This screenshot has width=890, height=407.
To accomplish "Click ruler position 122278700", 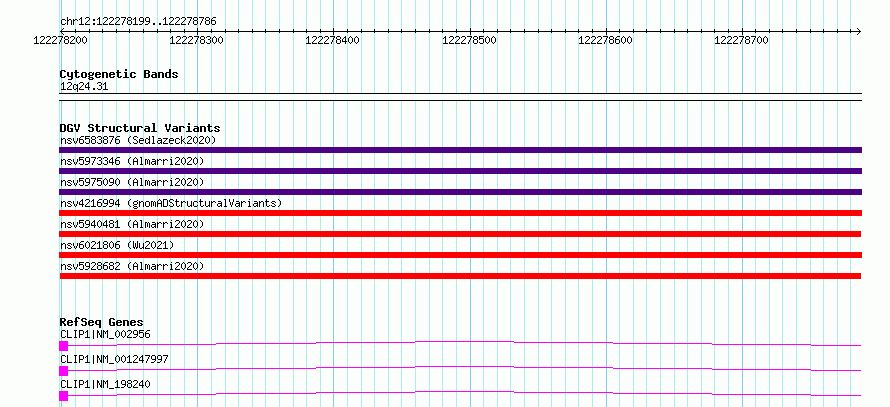I will point(741,40).
